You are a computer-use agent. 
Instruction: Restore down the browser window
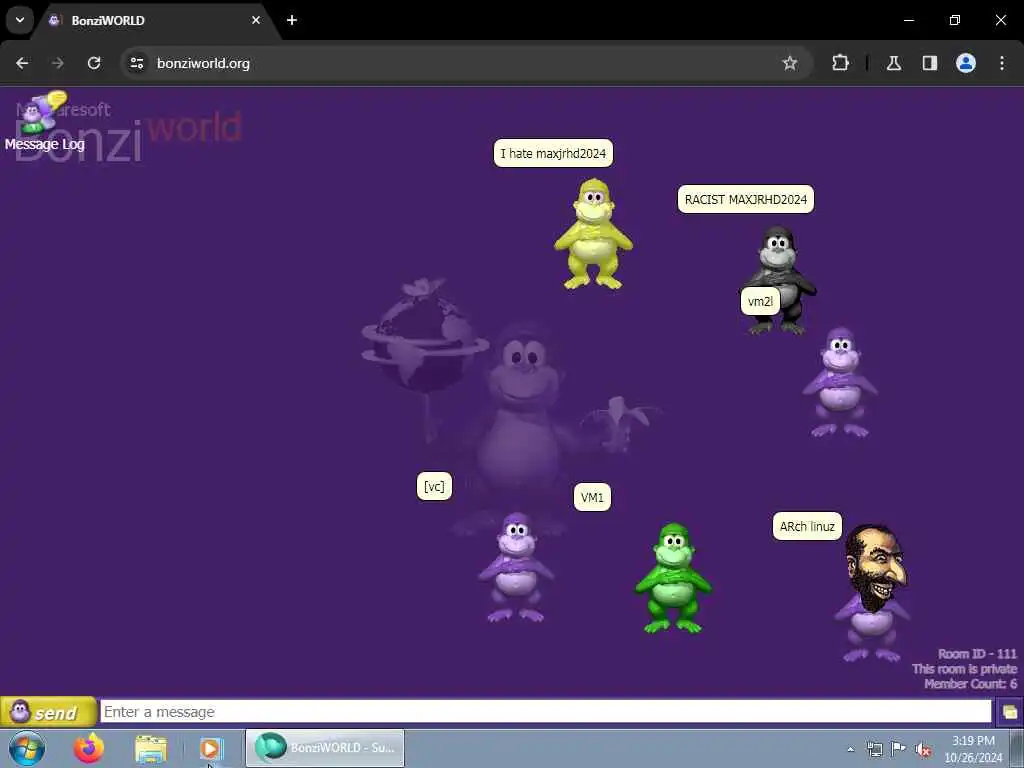(x=955, y=20)
